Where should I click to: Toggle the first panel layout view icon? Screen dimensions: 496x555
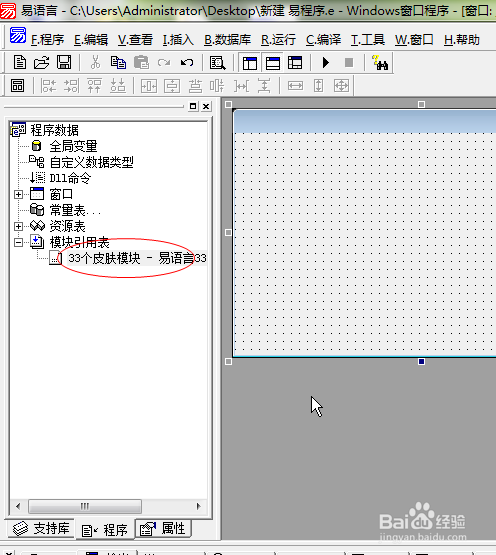(x=250, y=63)
